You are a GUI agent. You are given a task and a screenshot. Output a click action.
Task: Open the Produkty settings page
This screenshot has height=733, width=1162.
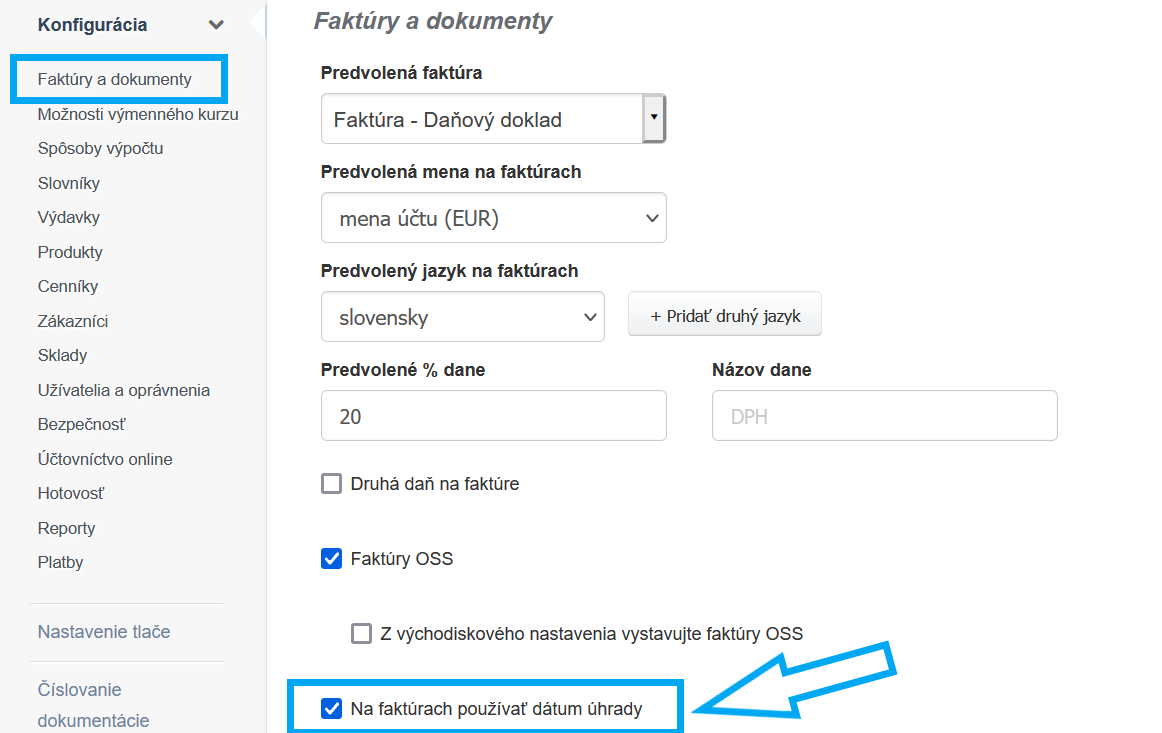coord(70,252)
